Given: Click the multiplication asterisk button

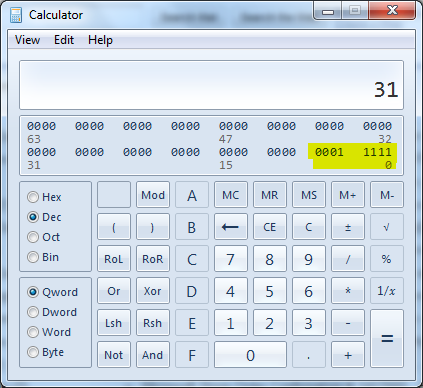Looking at the screenshot, I should pyautogui.click(x=348, y=291).
